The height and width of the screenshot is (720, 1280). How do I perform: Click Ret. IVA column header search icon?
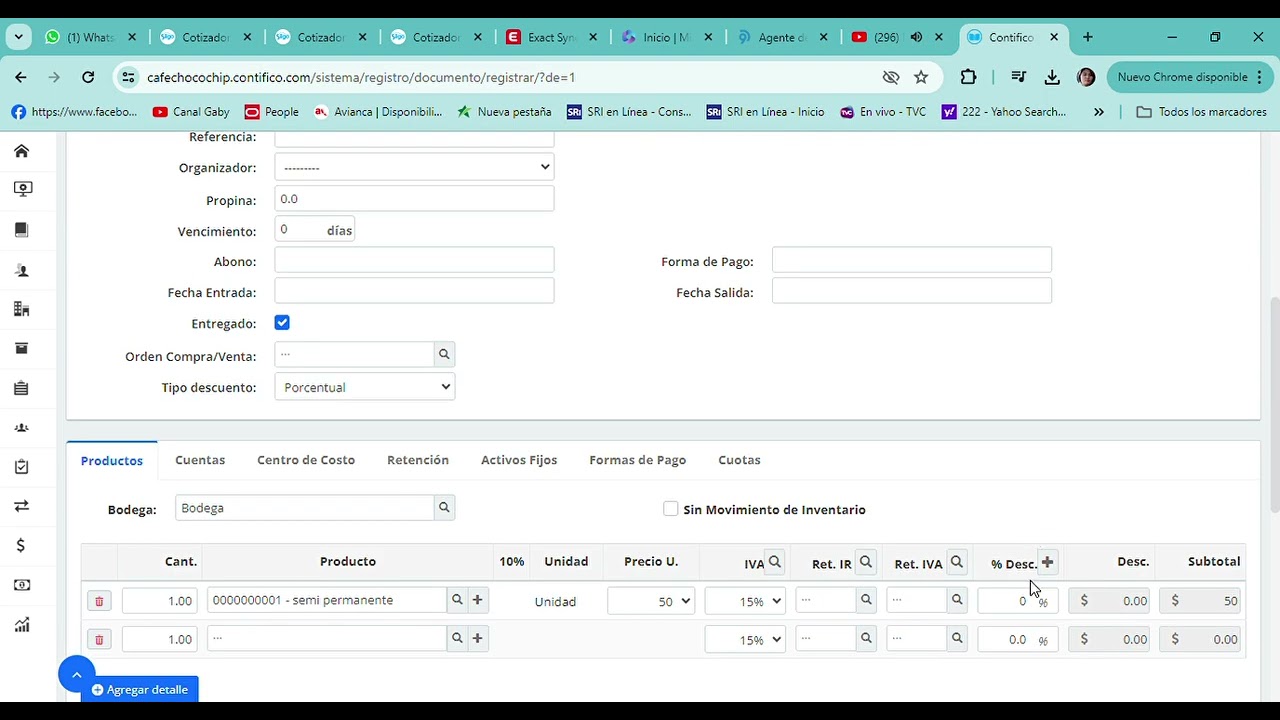(x=957, y=562)
